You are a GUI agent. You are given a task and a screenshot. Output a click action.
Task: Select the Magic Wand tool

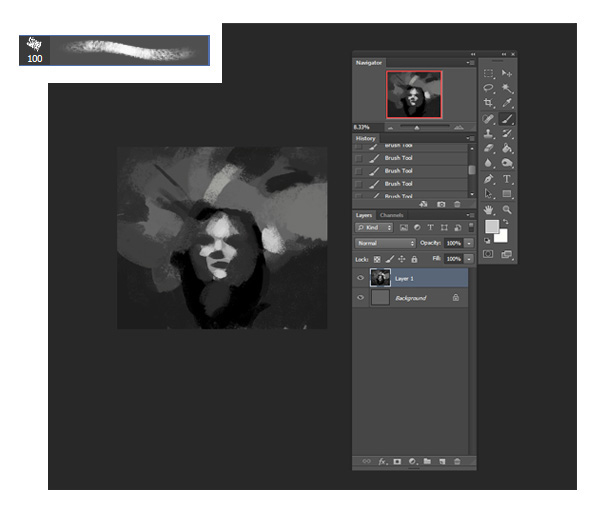pos(507,88)
